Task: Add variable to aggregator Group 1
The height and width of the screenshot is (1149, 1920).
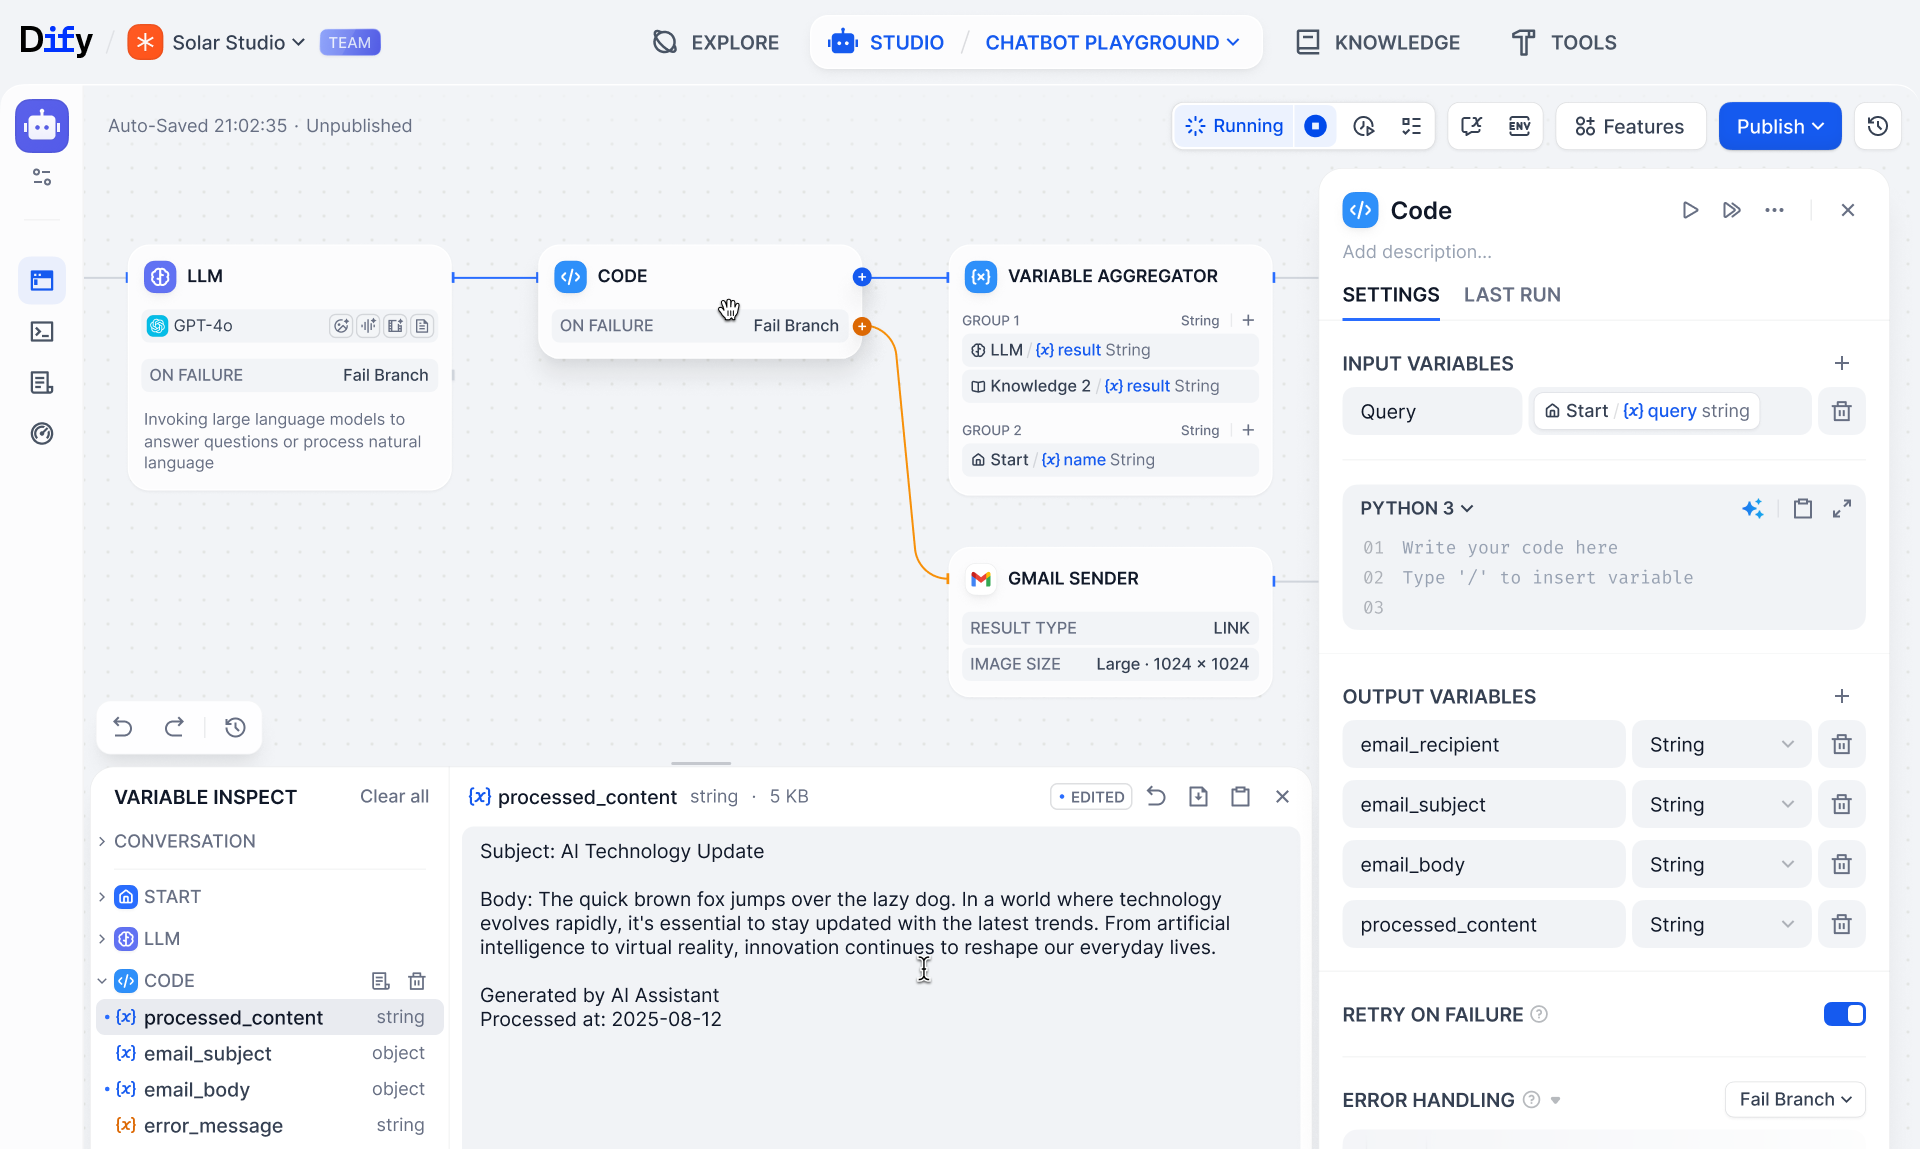Action: click(x=1248, y=320)
